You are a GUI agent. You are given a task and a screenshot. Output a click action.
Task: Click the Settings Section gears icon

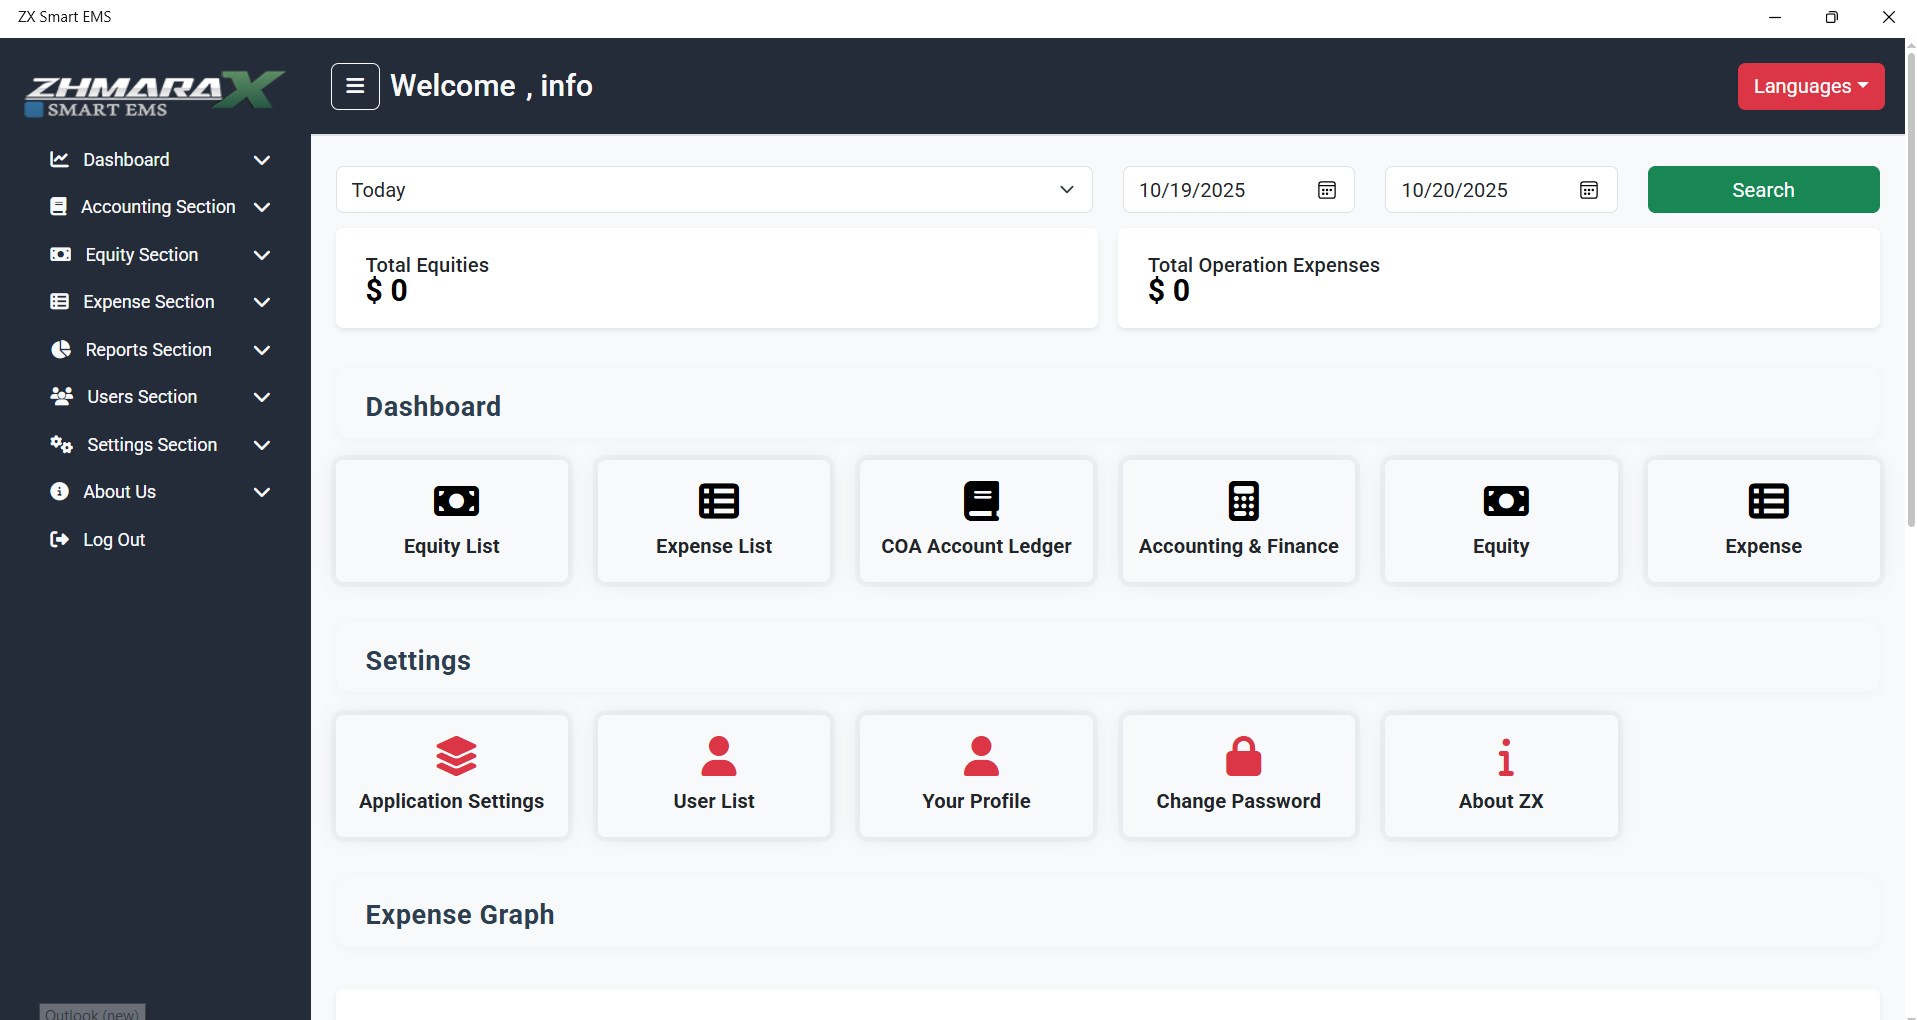coord(61,444)
